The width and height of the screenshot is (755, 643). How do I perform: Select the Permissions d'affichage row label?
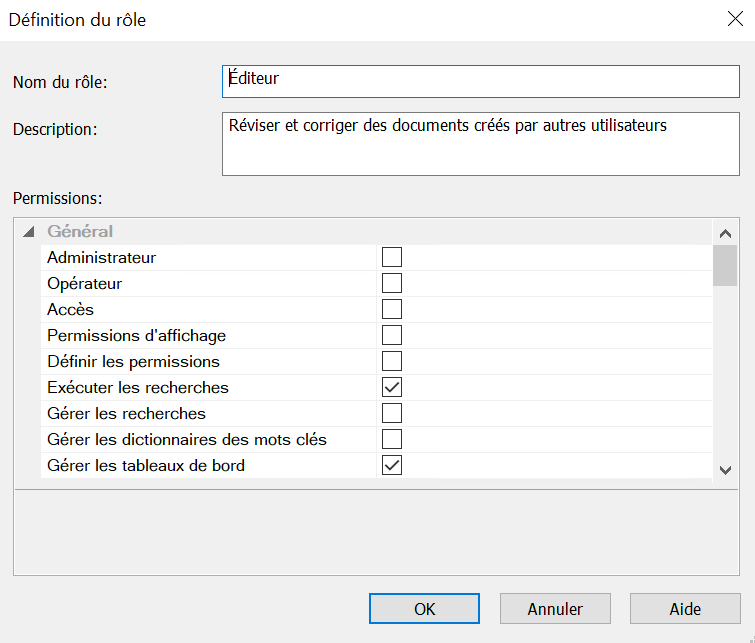[137, 336]
